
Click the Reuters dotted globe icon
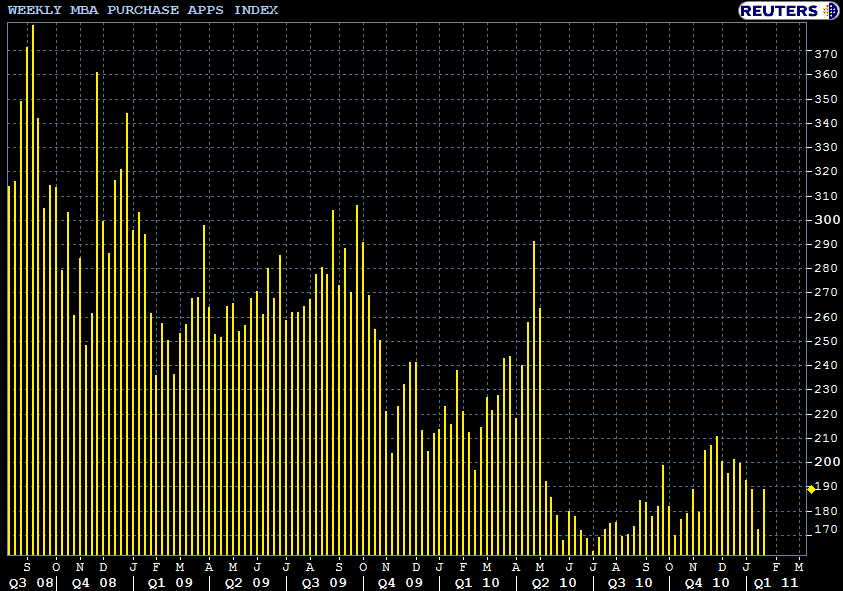(830, 10)
